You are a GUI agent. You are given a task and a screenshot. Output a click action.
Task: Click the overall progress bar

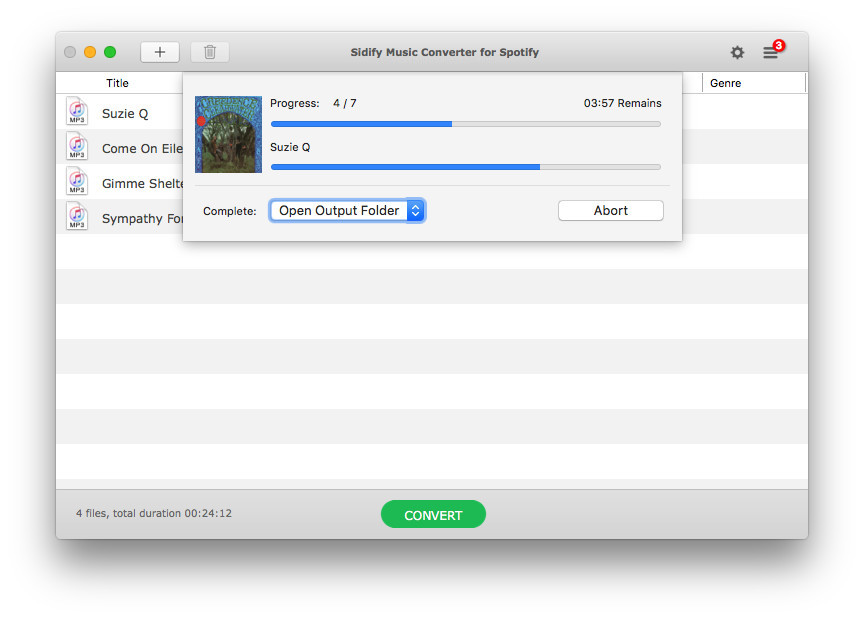coord(466,124)
